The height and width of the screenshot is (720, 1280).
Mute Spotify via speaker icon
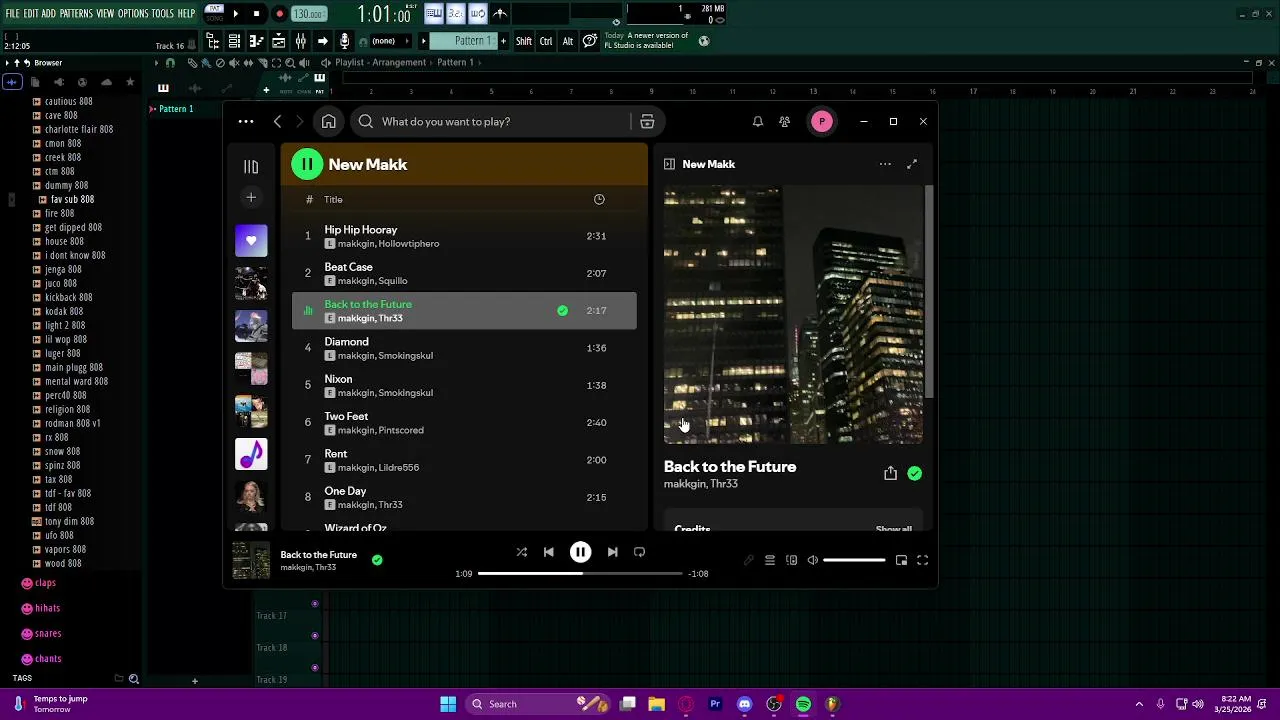[812, 560]
